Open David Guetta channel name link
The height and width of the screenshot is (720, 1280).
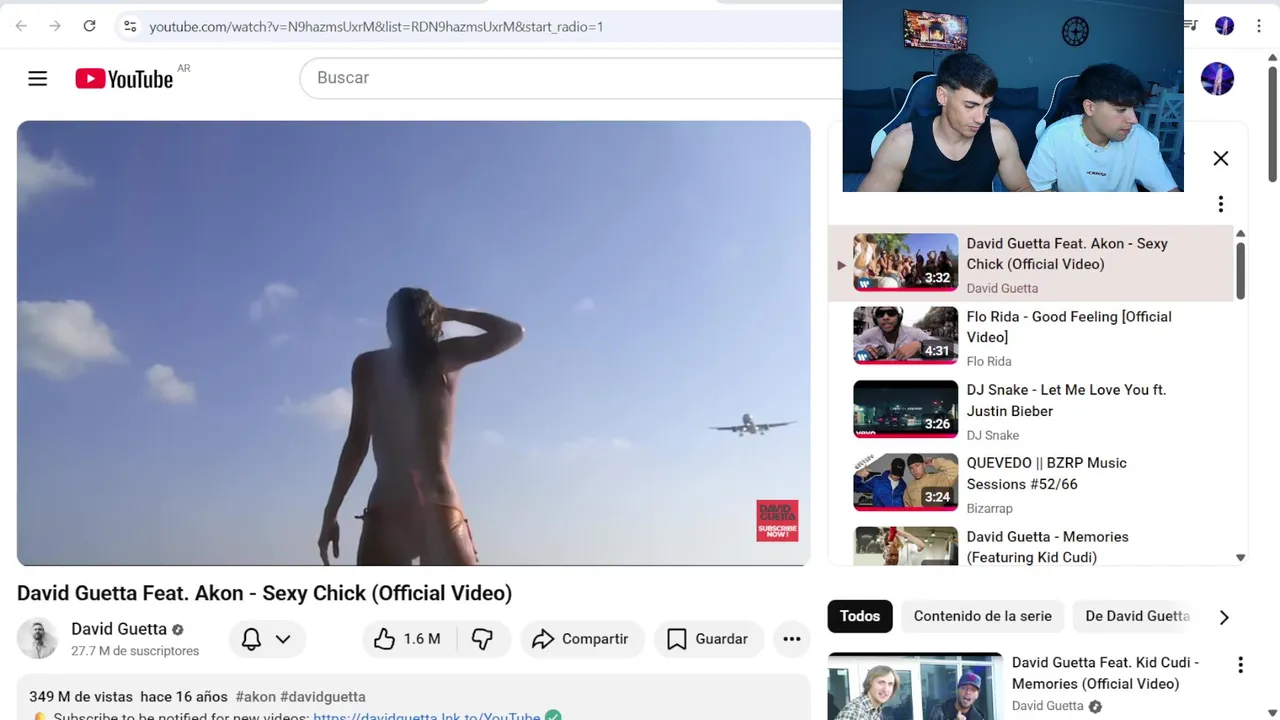click(119, 629)
